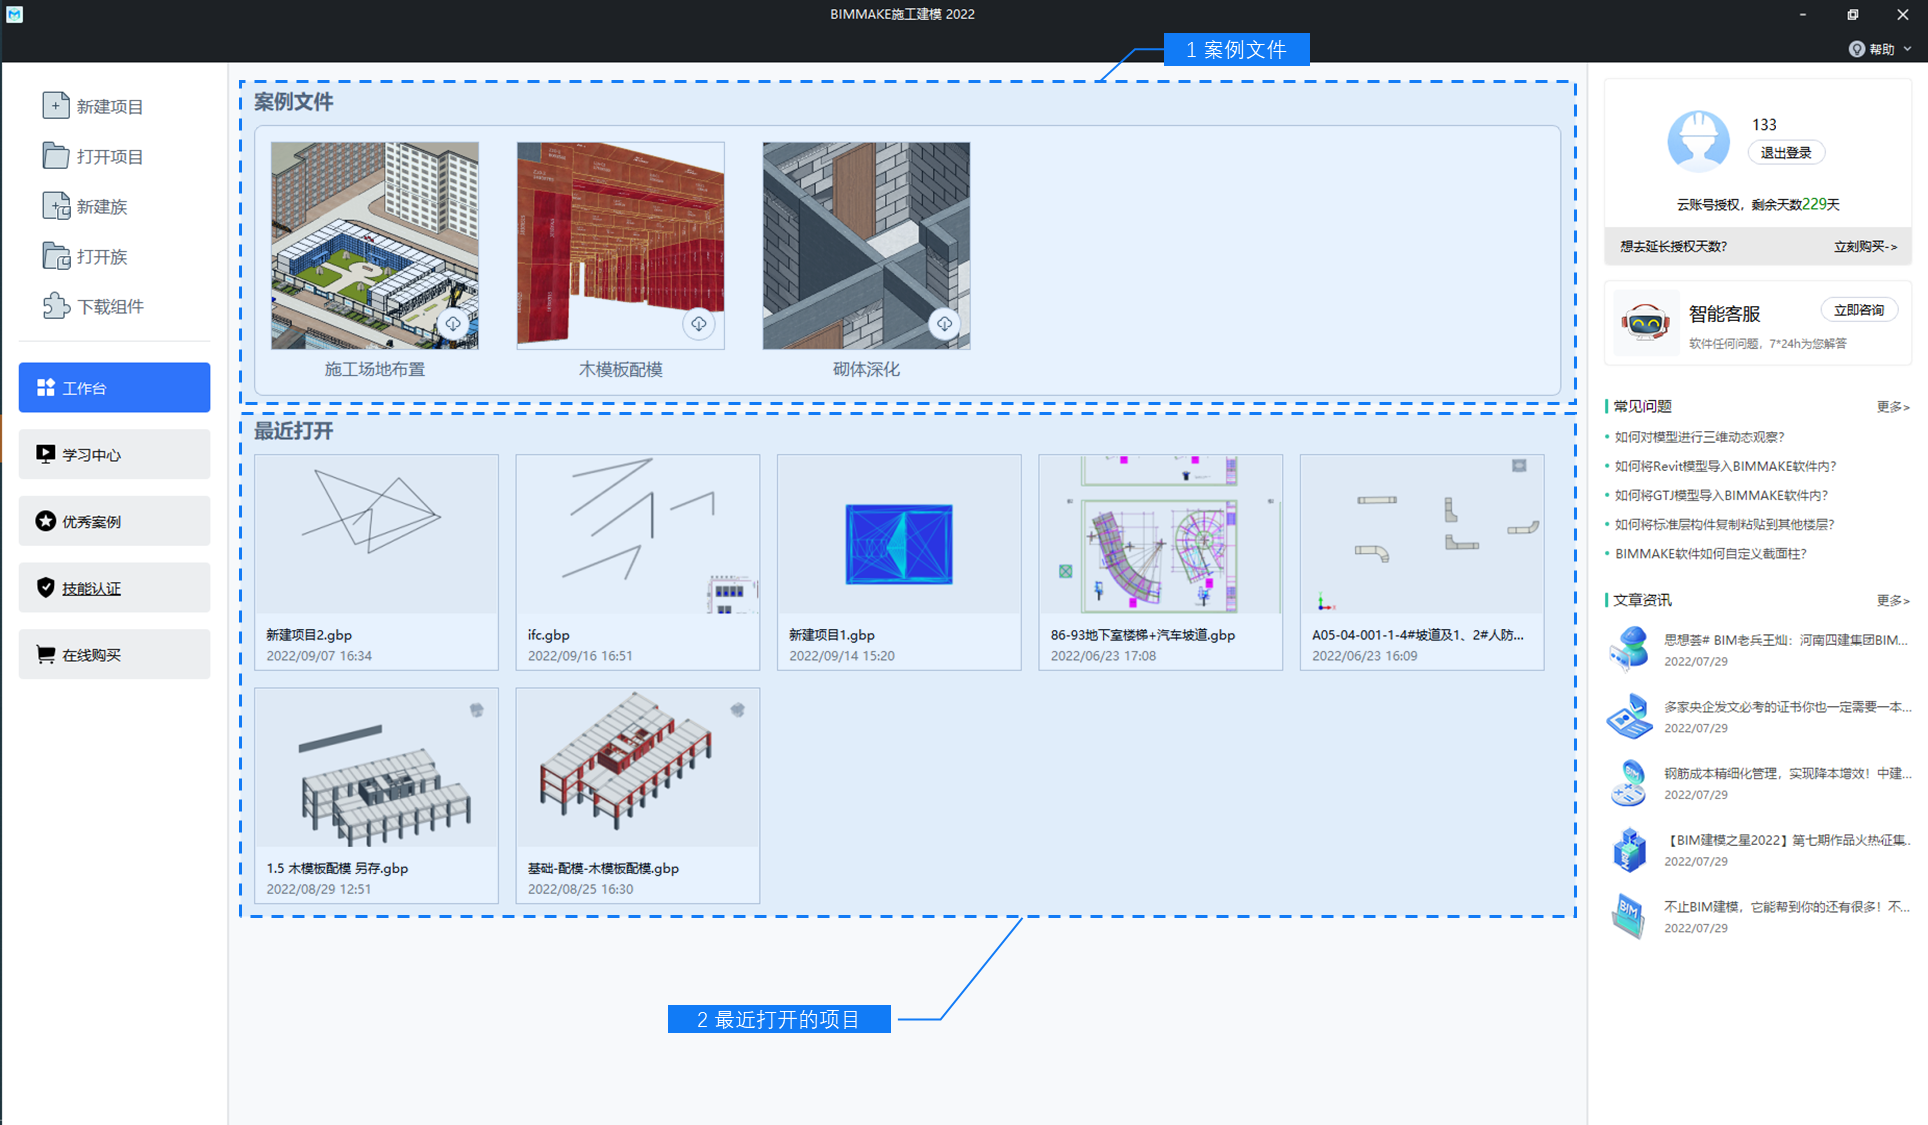This screenshot has height=1125, width=1928.
Task: Click the 下载组件 puzzle icon
Action: [56, 306]
